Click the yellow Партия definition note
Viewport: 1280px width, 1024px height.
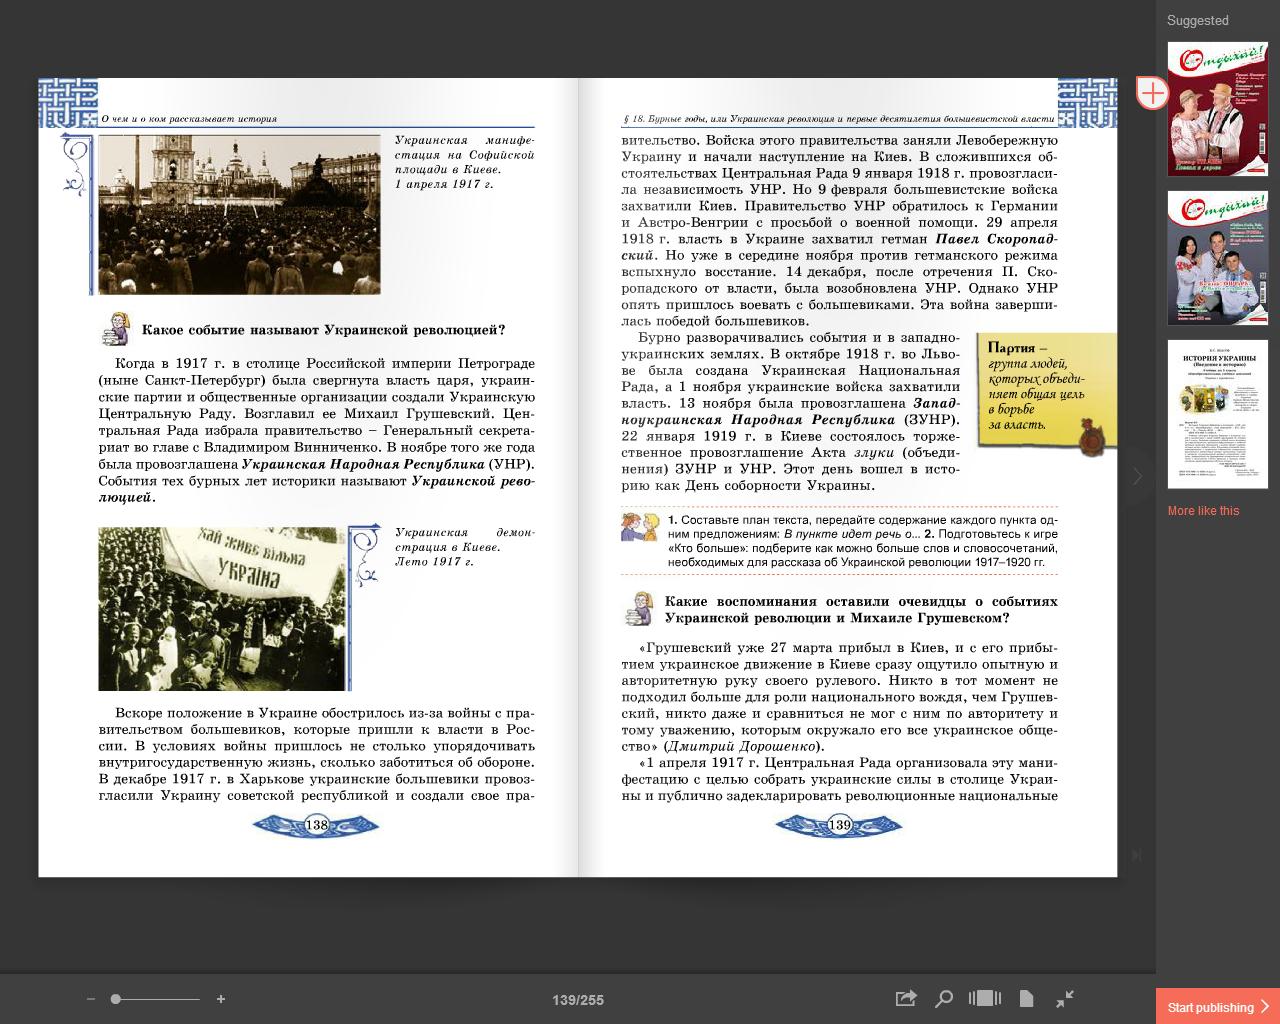click(x=1047, y=394)
